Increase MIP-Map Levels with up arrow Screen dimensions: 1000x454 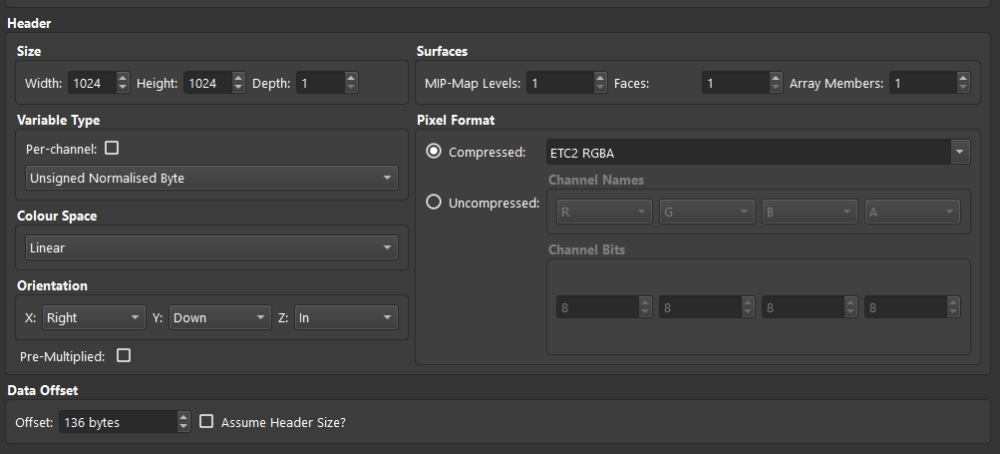pyautogui.click(x=600, y=78)
